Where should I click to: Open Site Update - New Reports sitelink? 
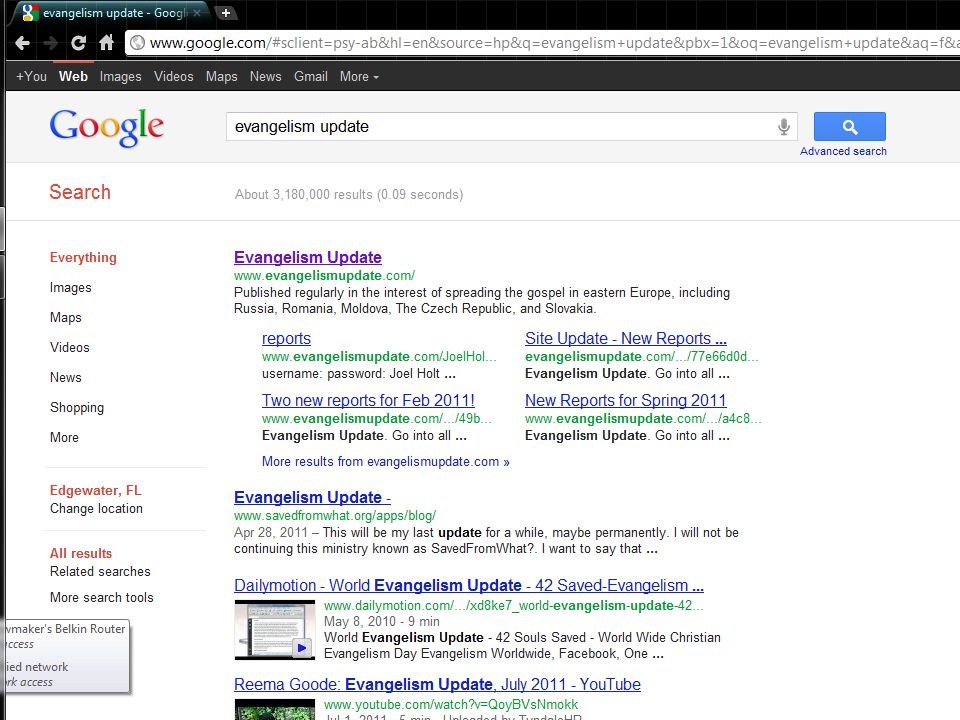[x=626, y=339]
